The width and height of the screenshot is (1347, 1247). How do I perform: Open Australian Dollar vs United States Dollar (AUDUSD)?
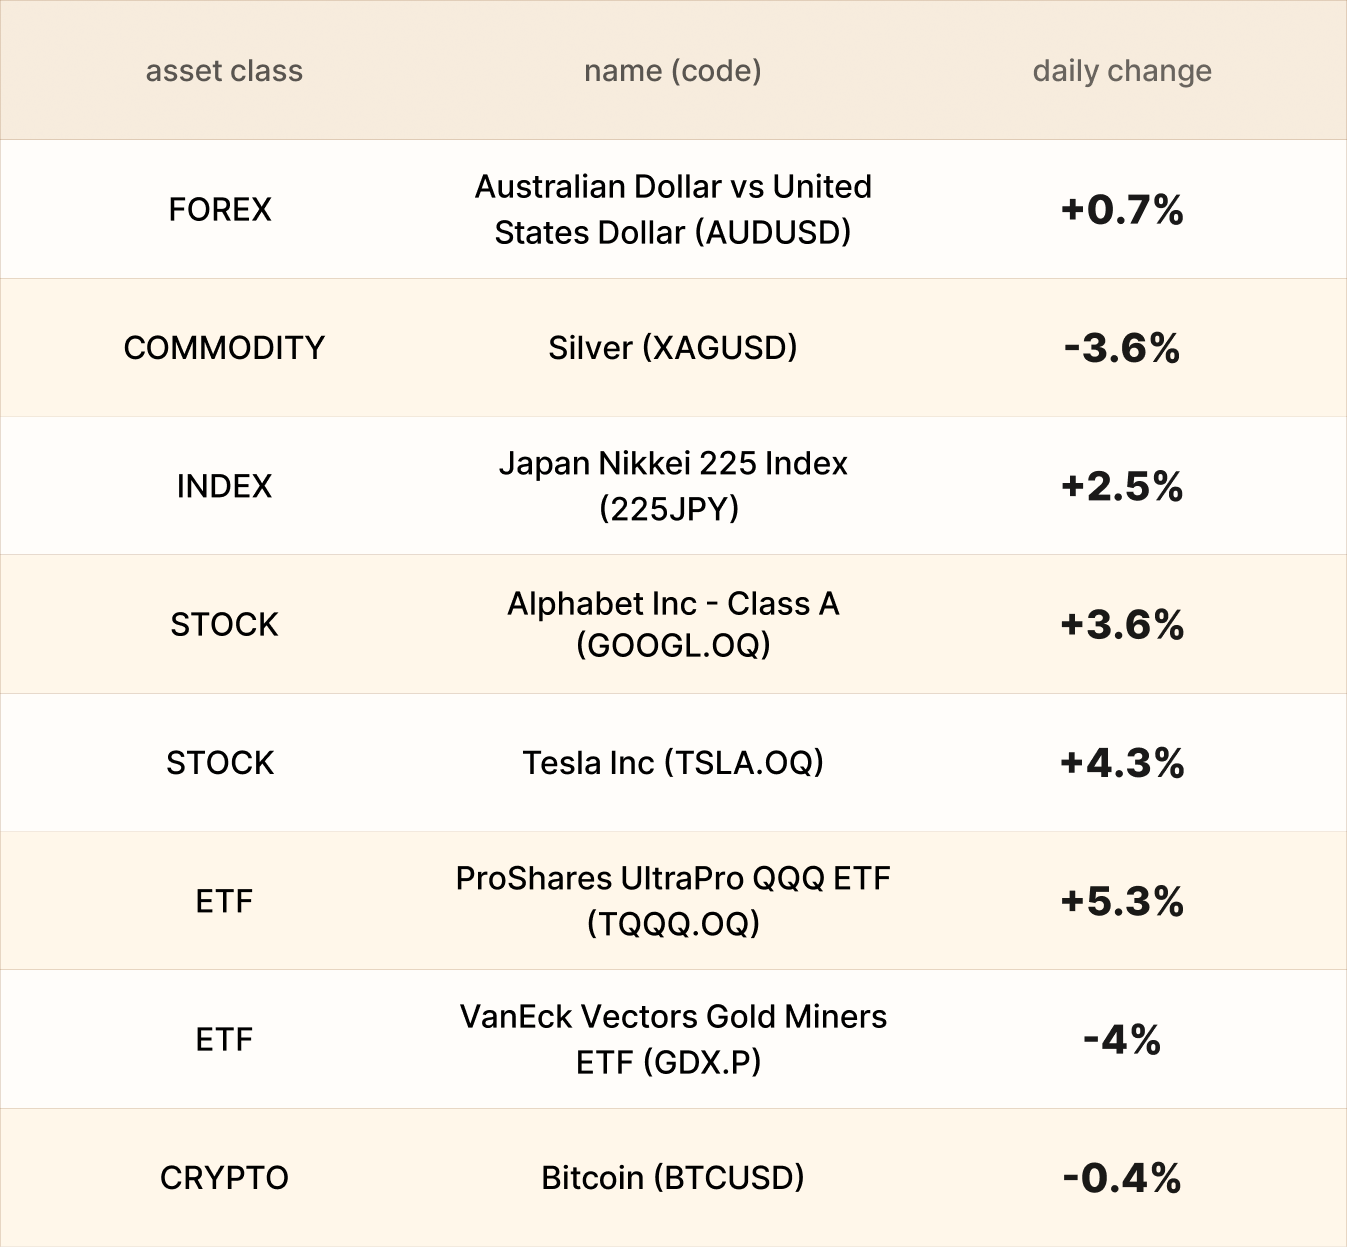coord(672,209)
